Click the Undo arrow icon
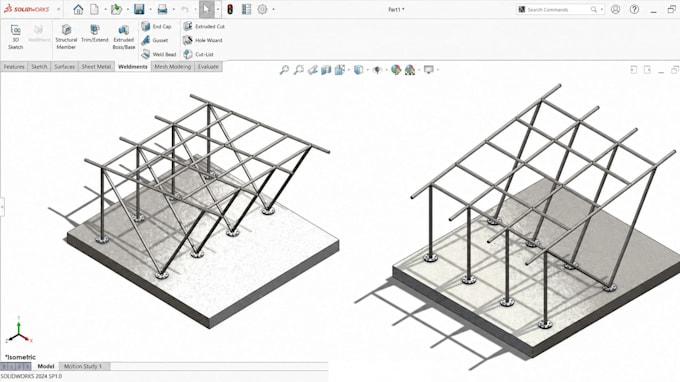Image resolution: width=680 pixels, height=382 pixels. pyautogui.click(x=185, y=9)
